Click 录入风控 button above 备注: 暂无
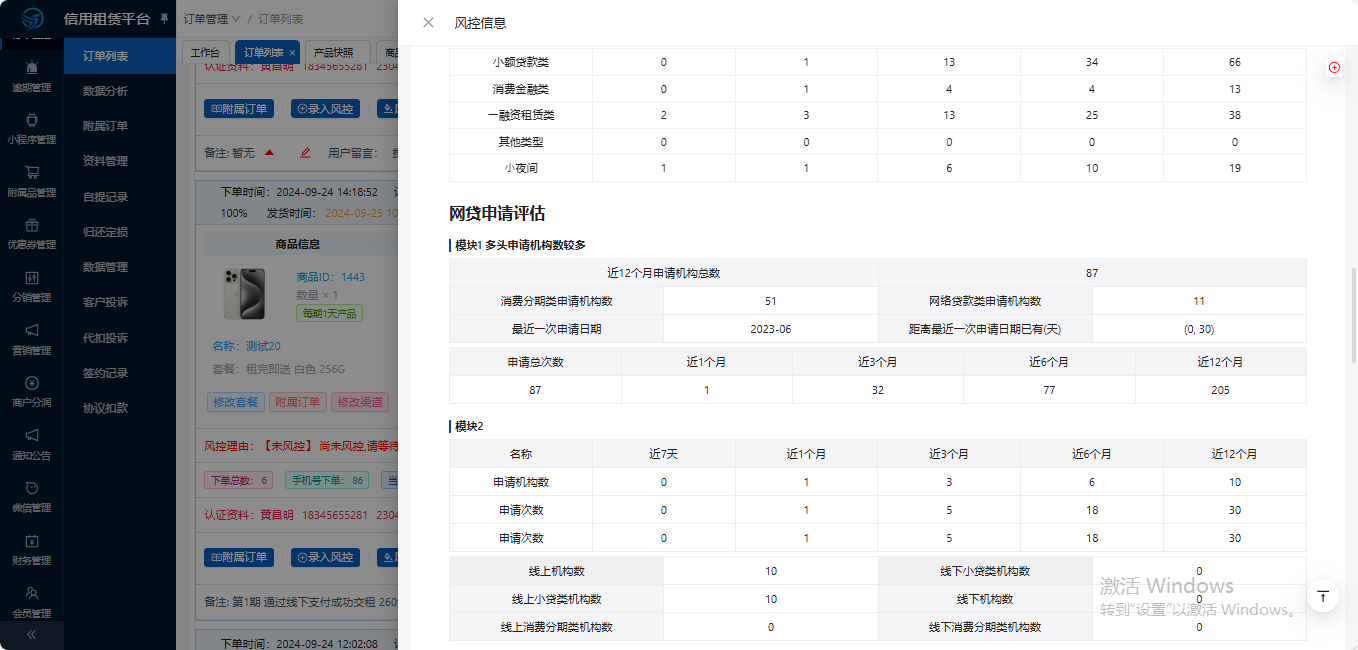The image size is (1358, 650). pos(325,109)
